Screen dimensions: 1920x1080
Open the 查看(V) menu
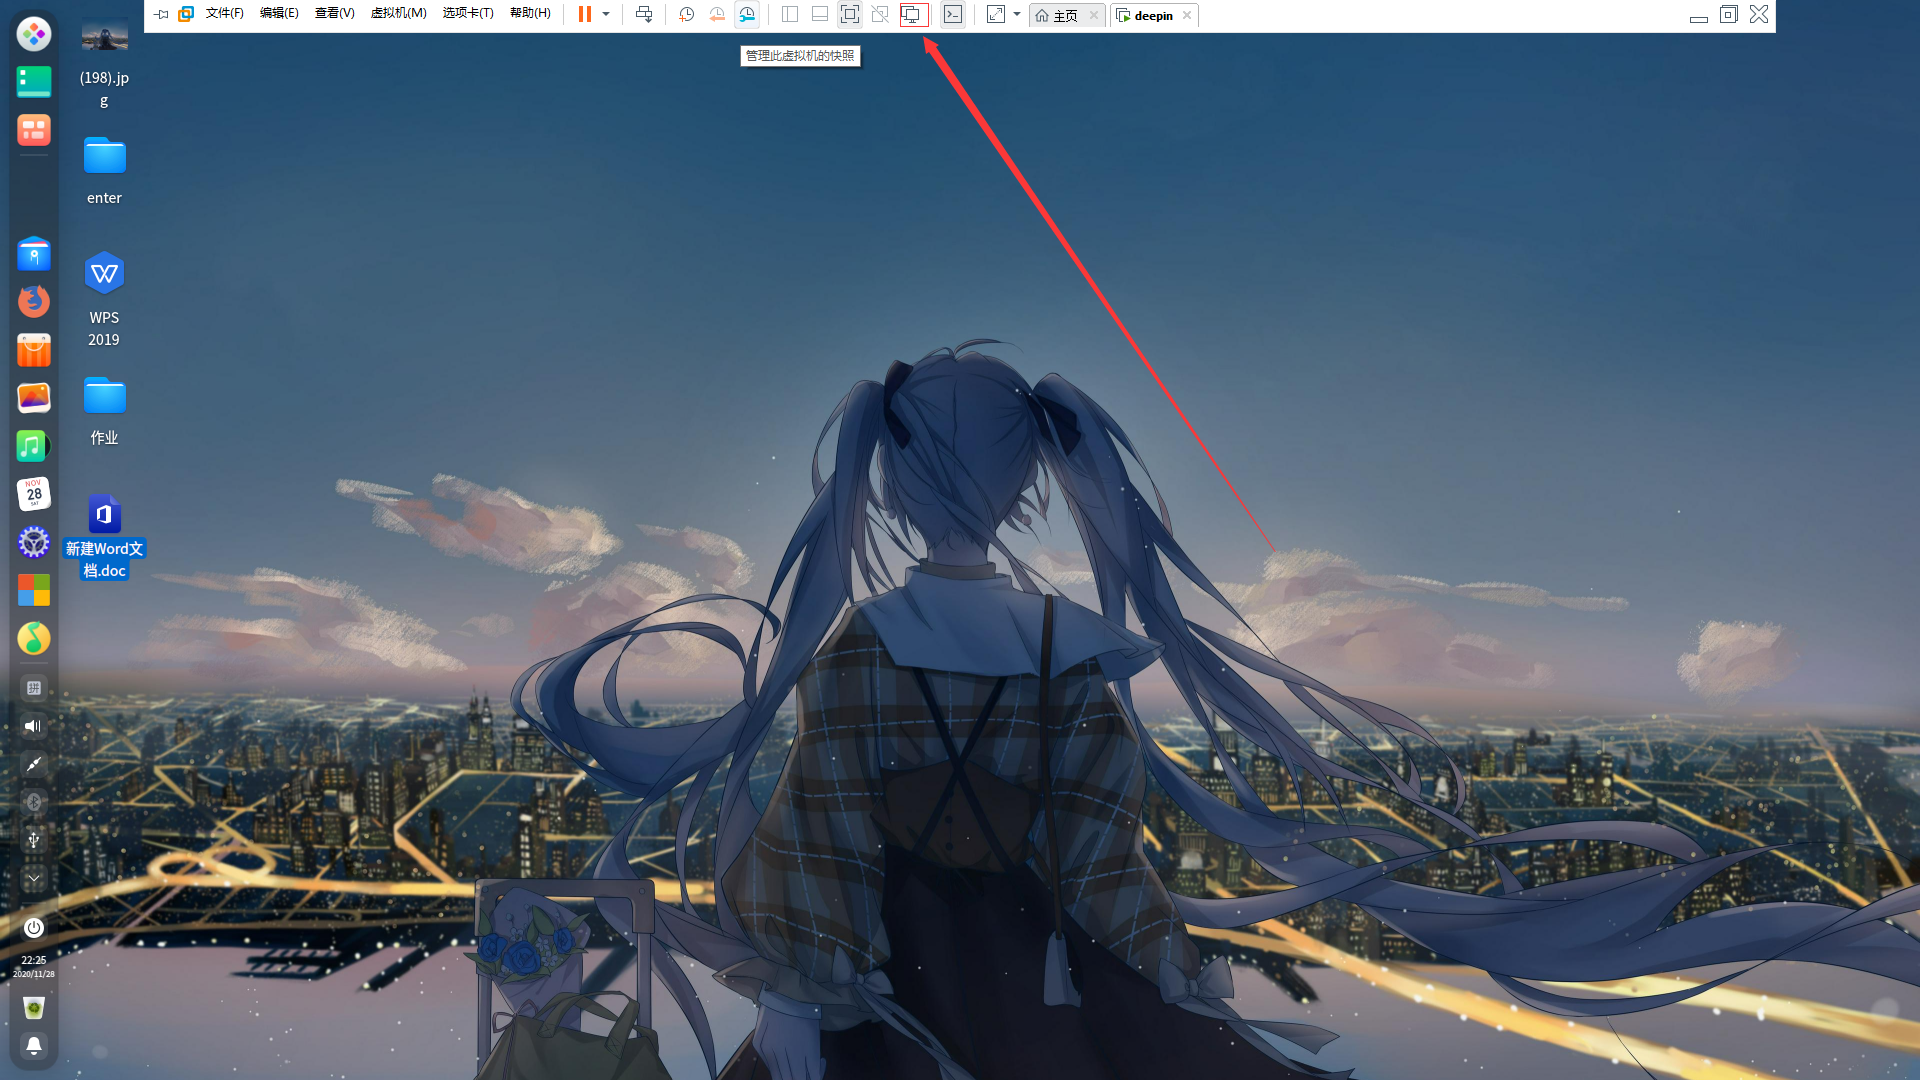pos(335,14)
